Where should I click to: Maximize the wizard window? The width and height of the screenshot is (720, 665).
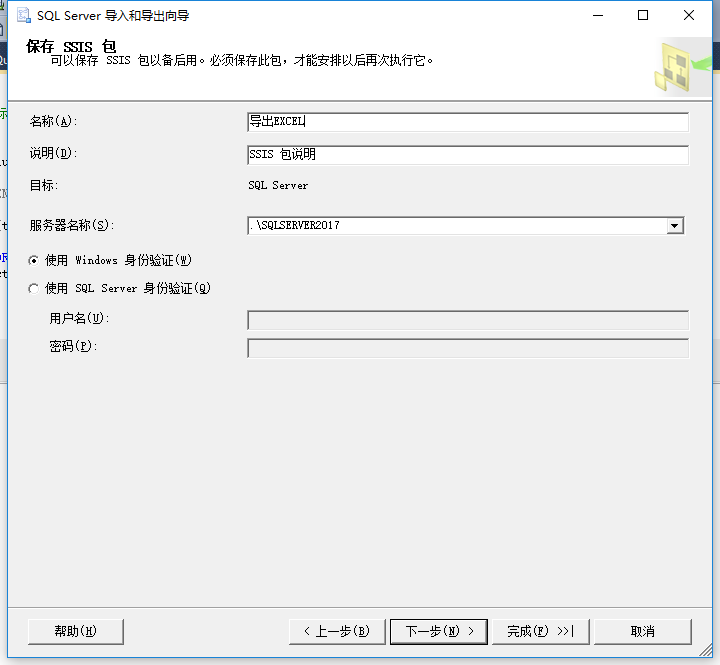coord(643,15)
